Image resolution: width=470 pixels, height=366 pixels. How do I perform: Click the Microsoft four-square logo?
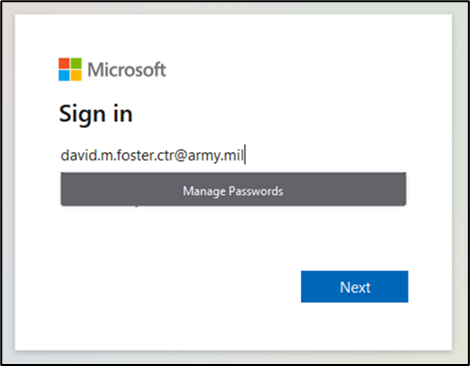70,69
